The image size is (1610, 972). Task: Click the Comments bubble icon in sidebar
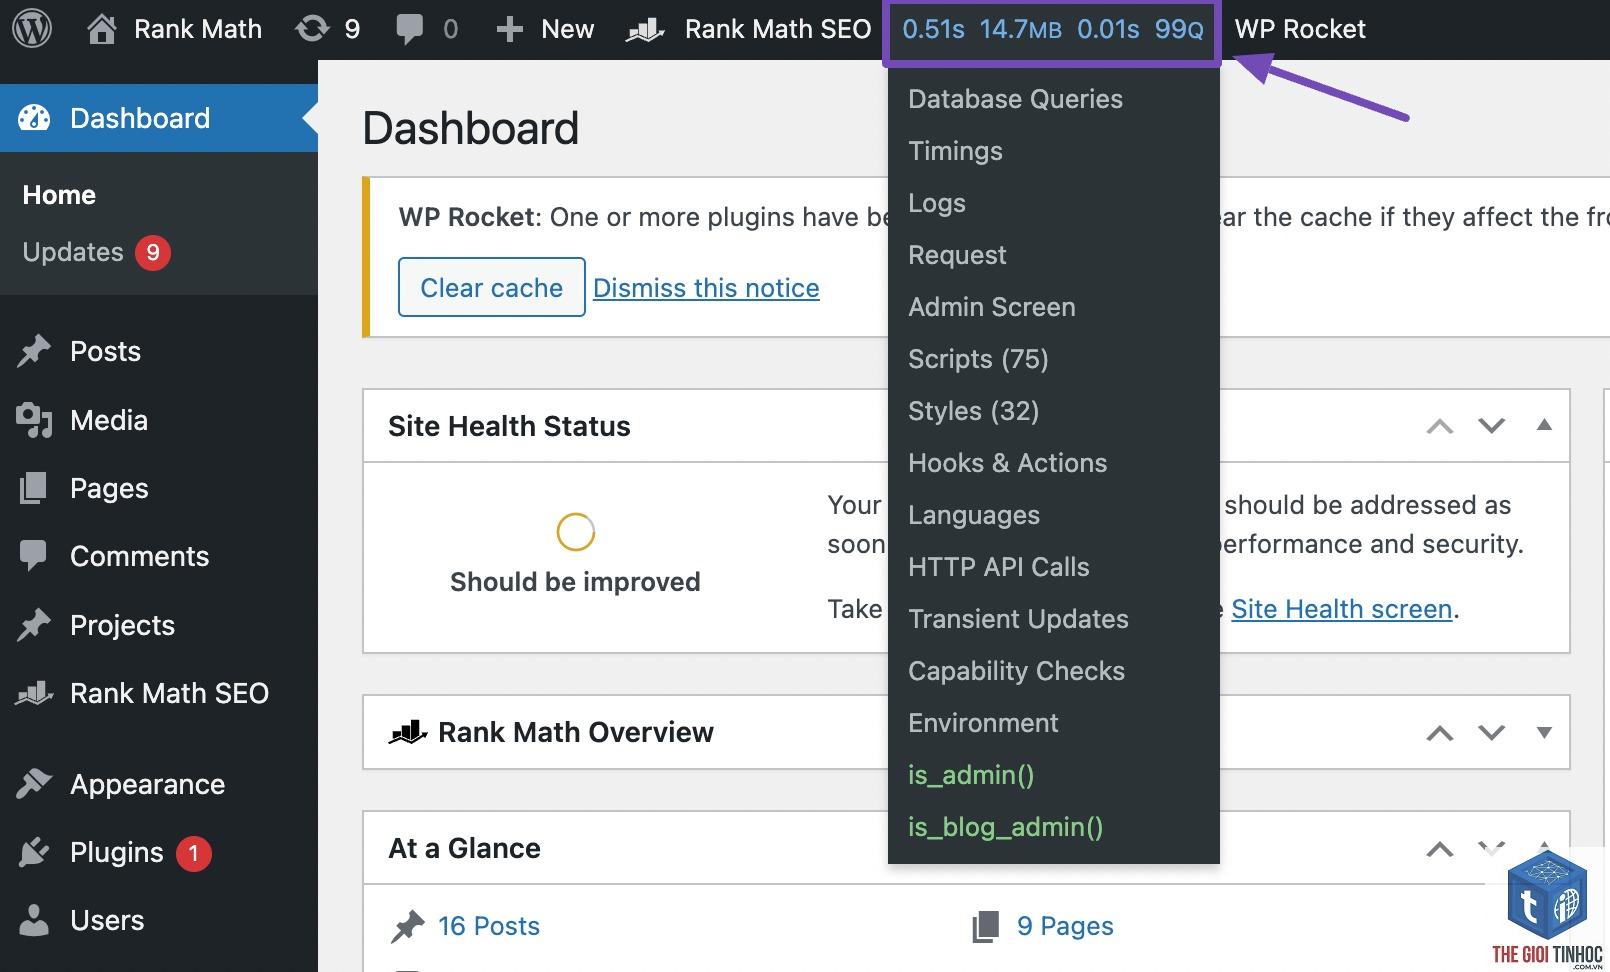pos(33,556)
